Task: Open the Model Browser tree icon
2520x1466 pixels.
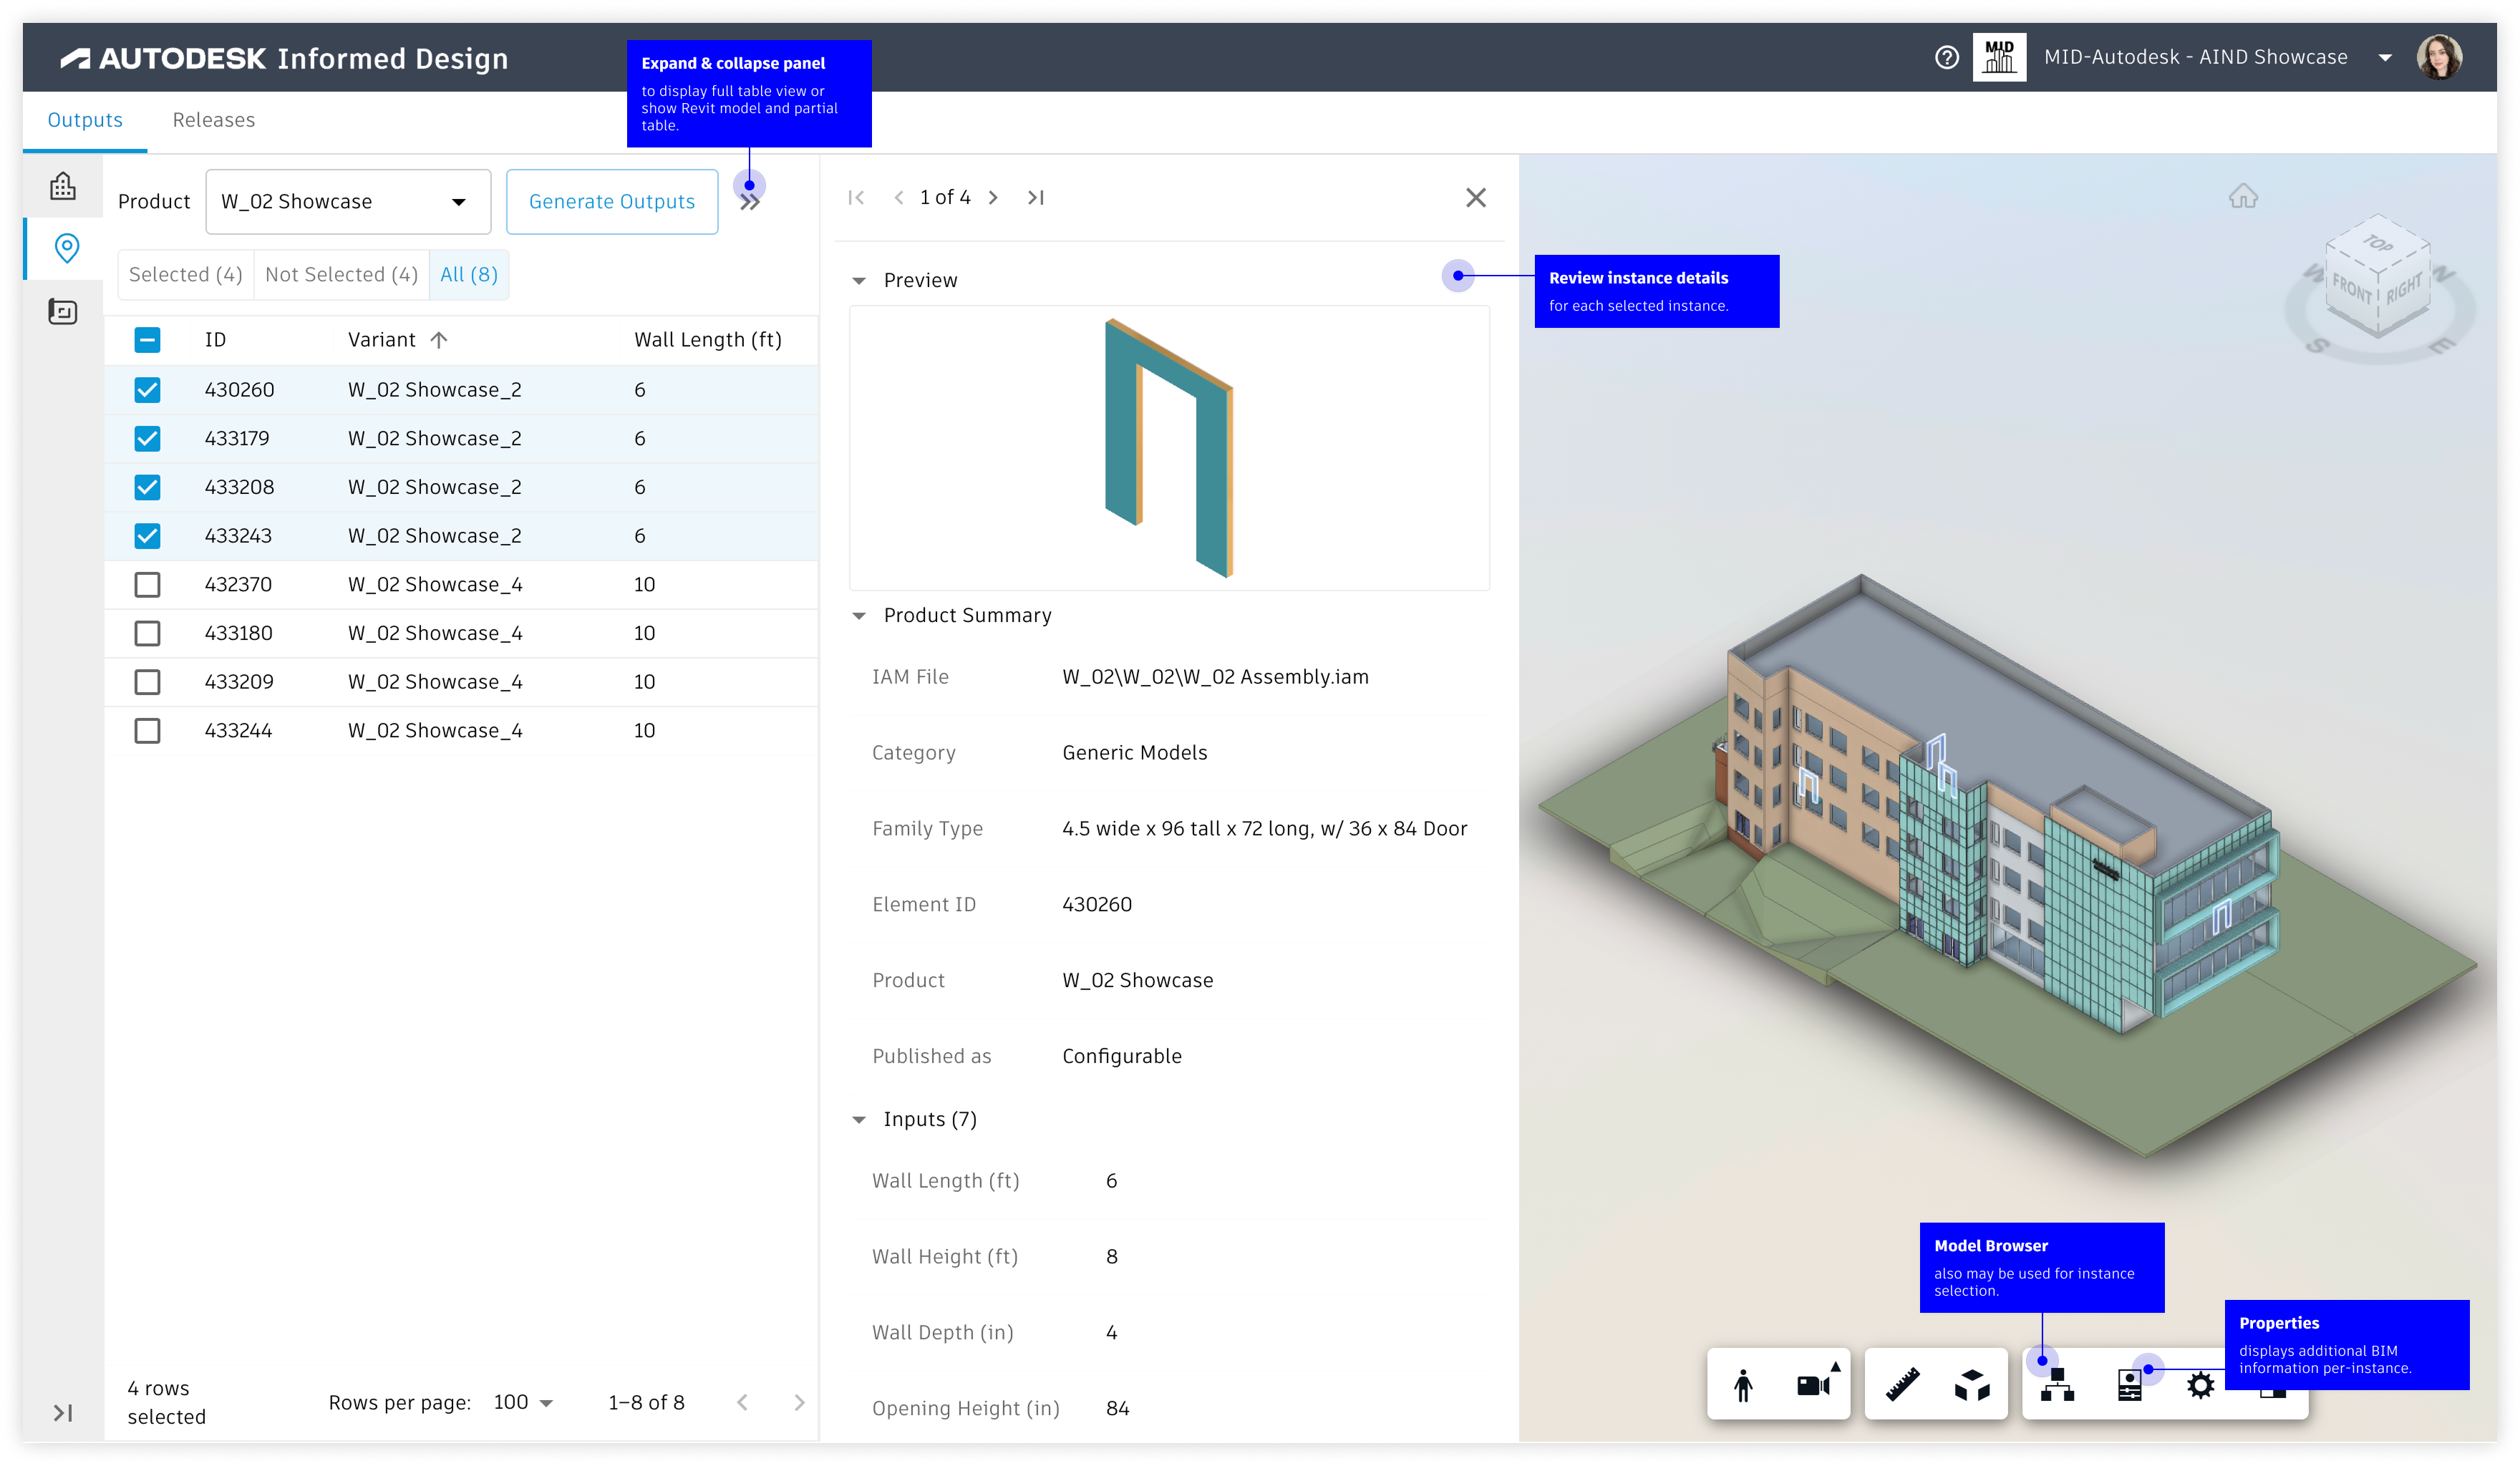Action: [x=2057, y=1385]
